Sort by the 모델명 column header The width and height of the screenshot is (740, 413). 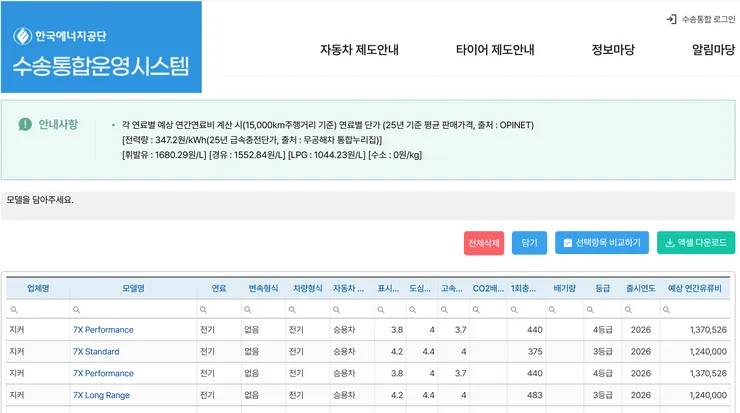[x=134, y=288]
